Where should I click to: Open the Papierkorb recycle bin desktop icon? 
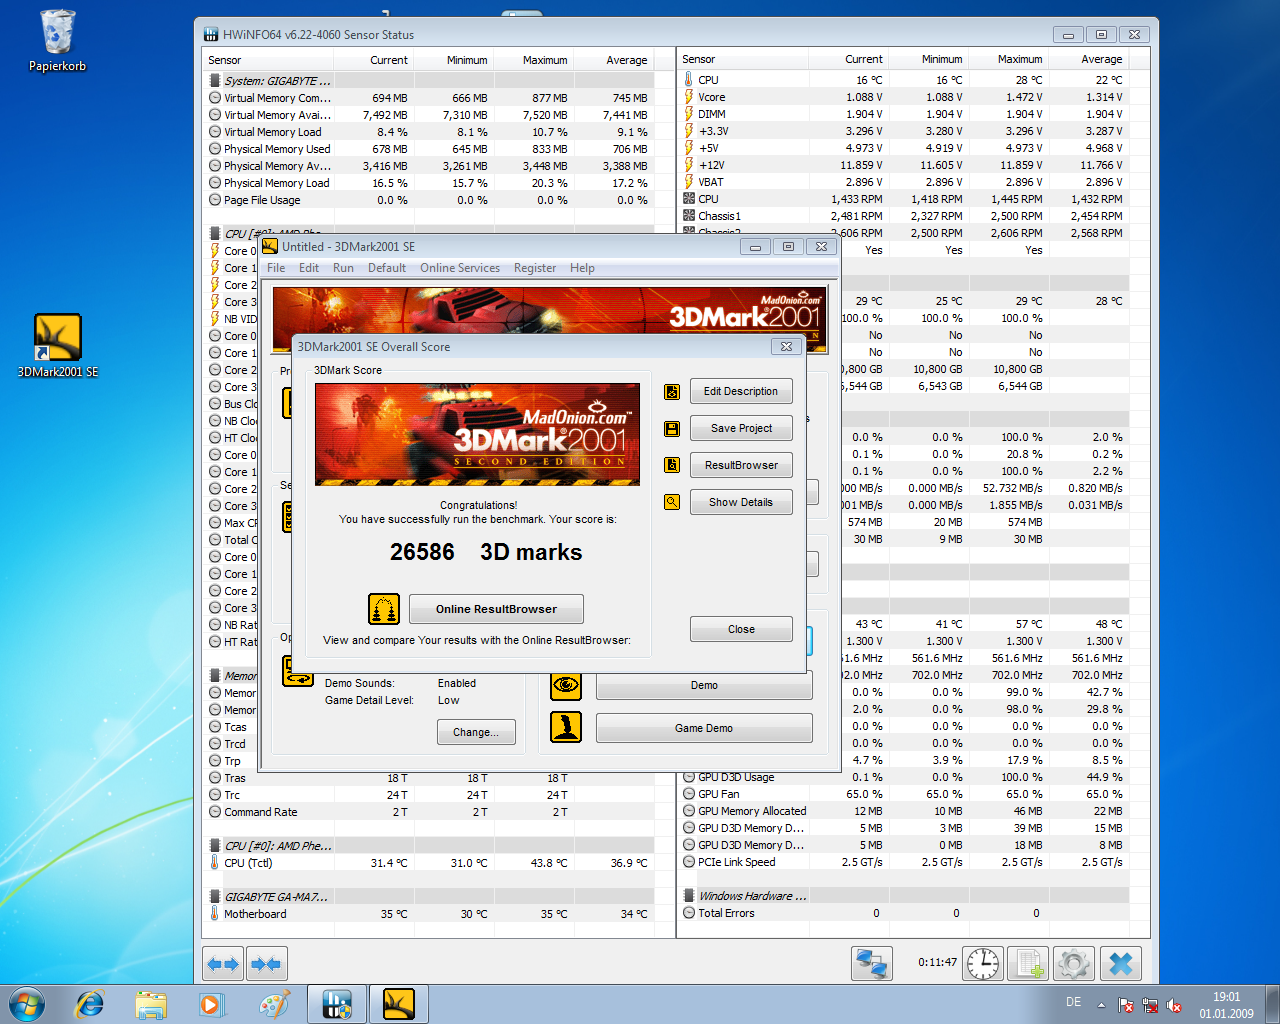tap(58, 42)
